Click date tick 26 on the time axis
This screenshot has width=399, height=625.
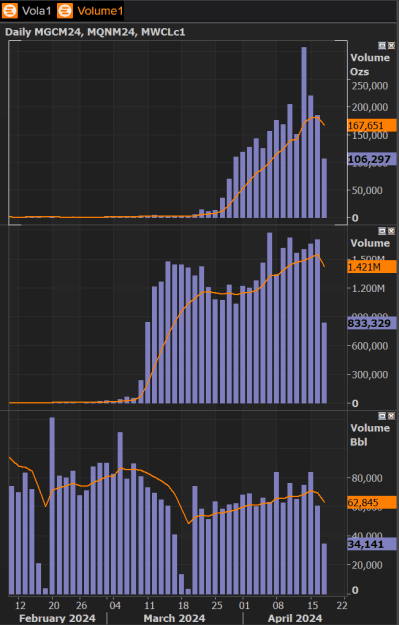coord(81,605)
